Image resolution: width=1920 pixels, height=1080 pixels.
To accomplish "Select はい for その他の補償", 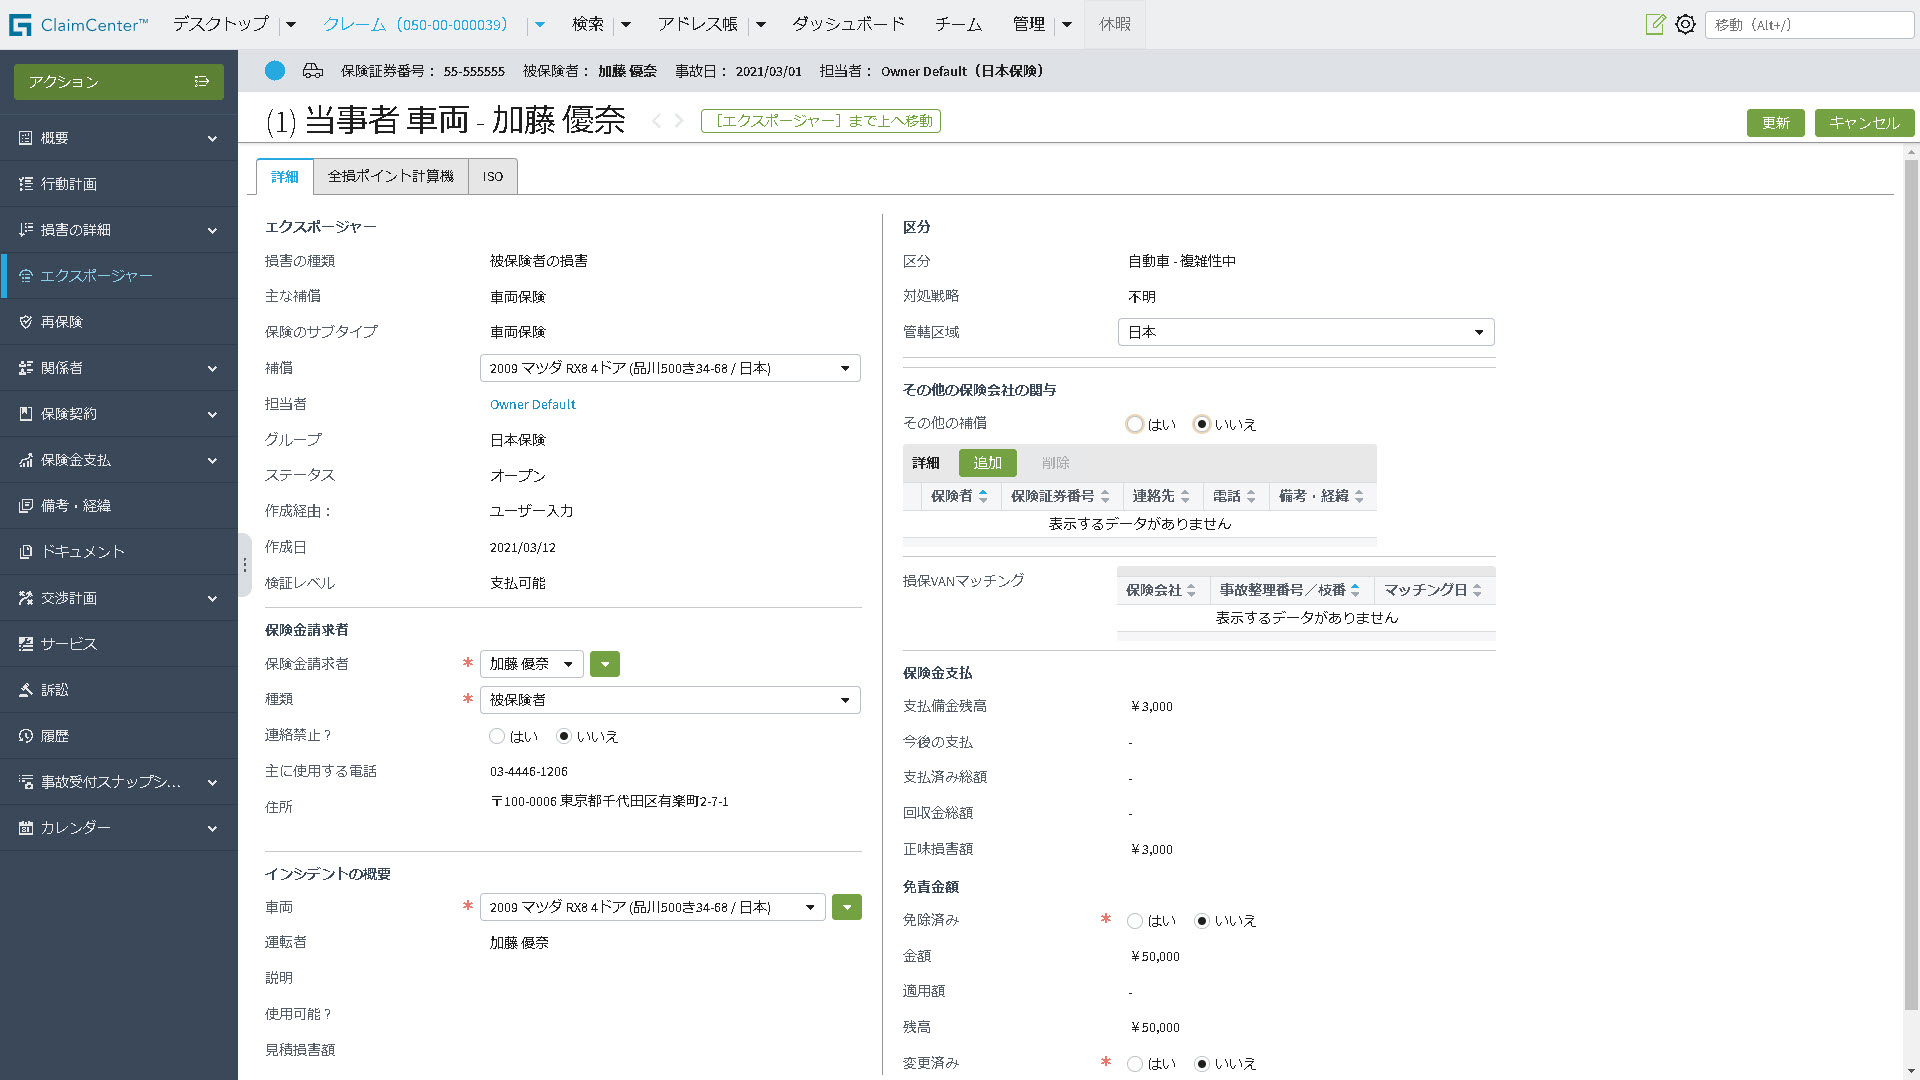I will coord(1134,424).
